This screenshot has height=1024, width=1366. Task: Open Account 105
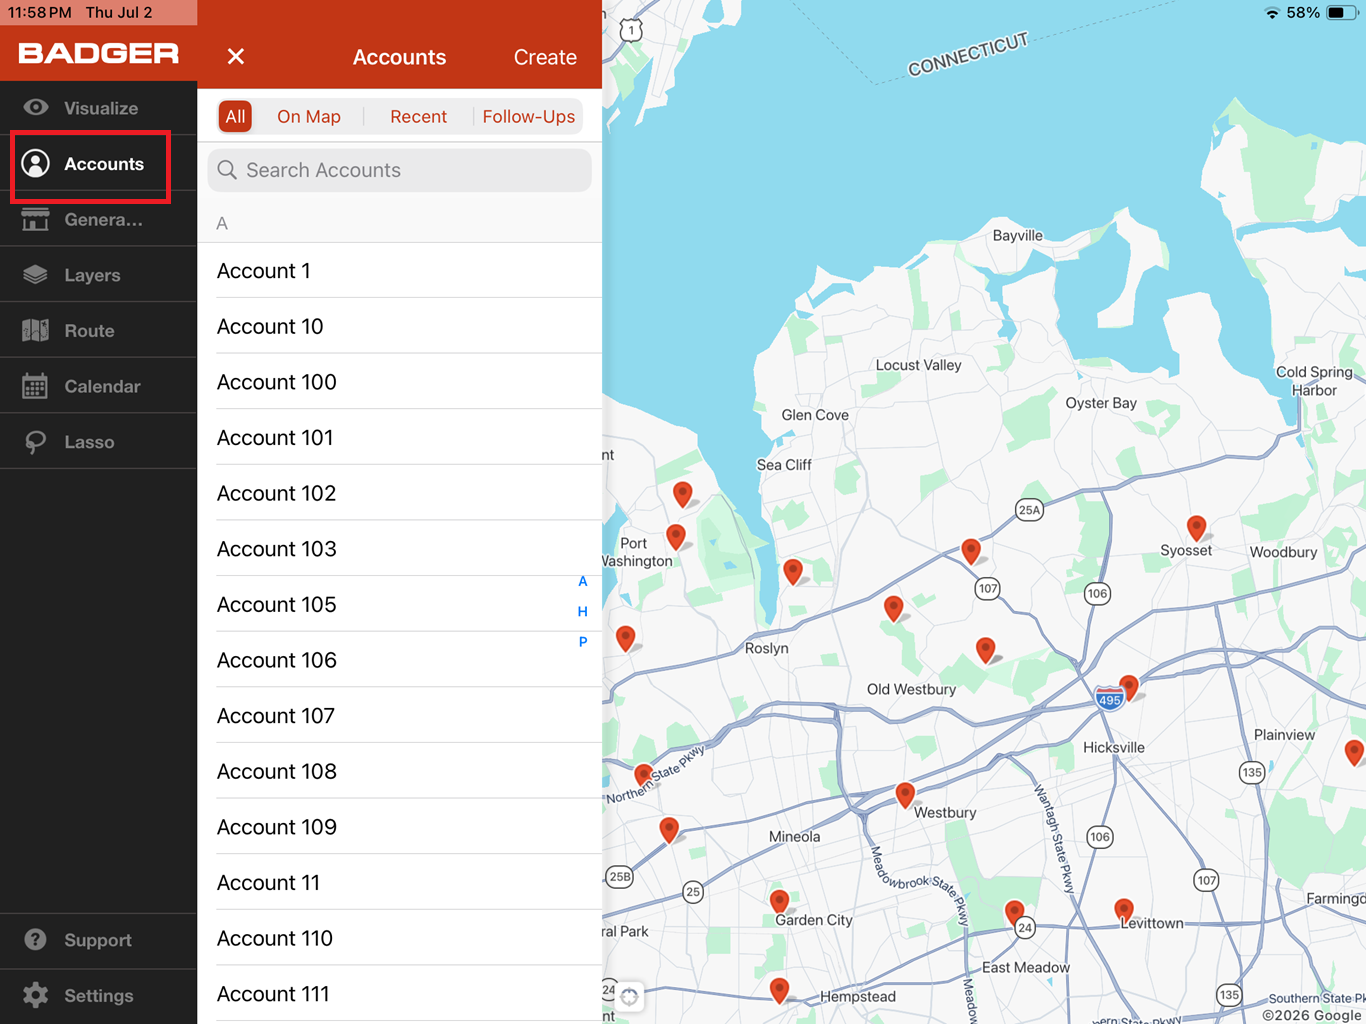coord(400,605)
